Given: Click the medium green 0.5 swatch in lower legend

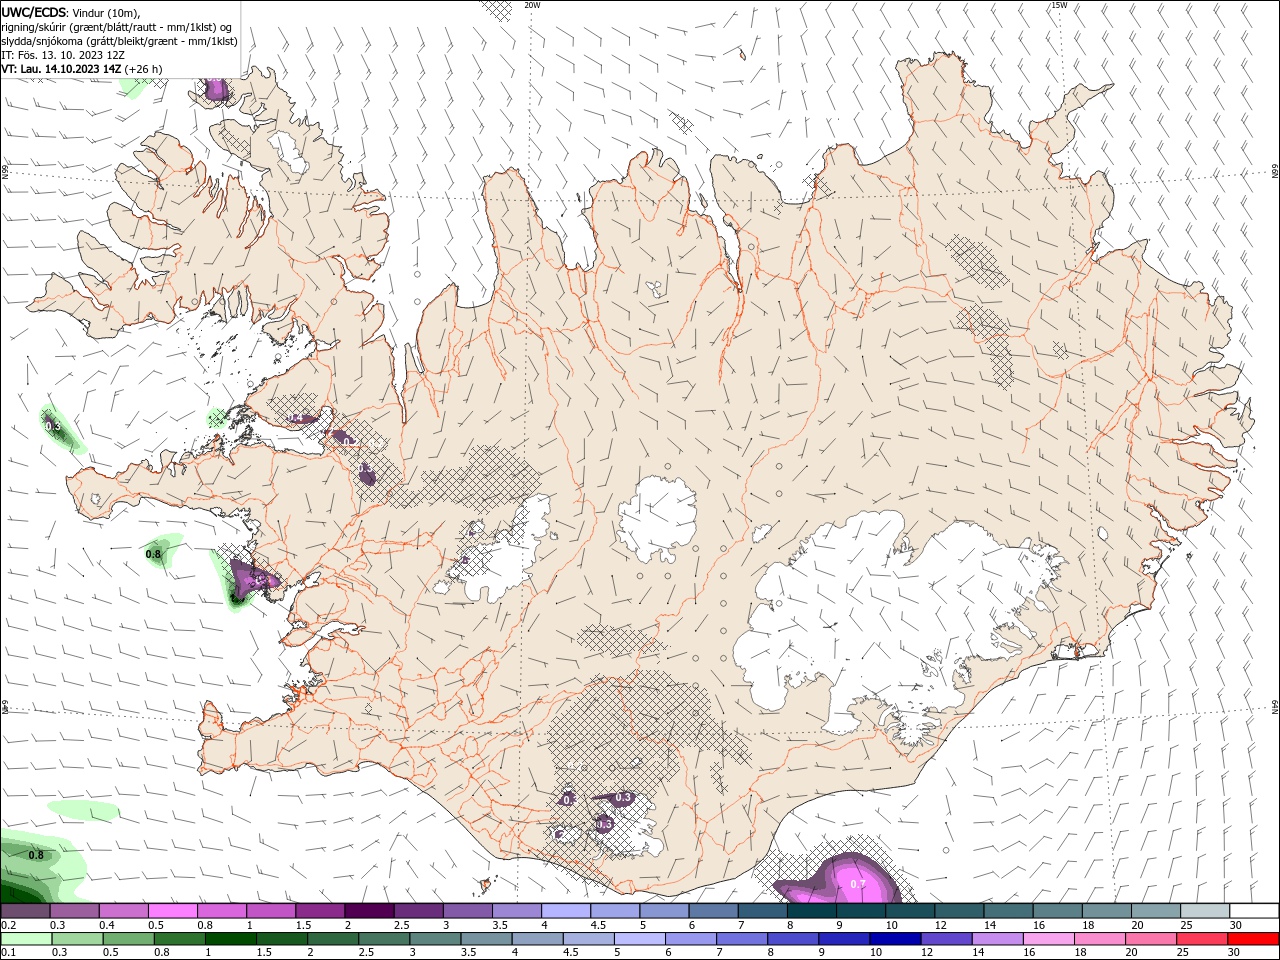Looking at the screenshot, I should (x=128, y=939).
